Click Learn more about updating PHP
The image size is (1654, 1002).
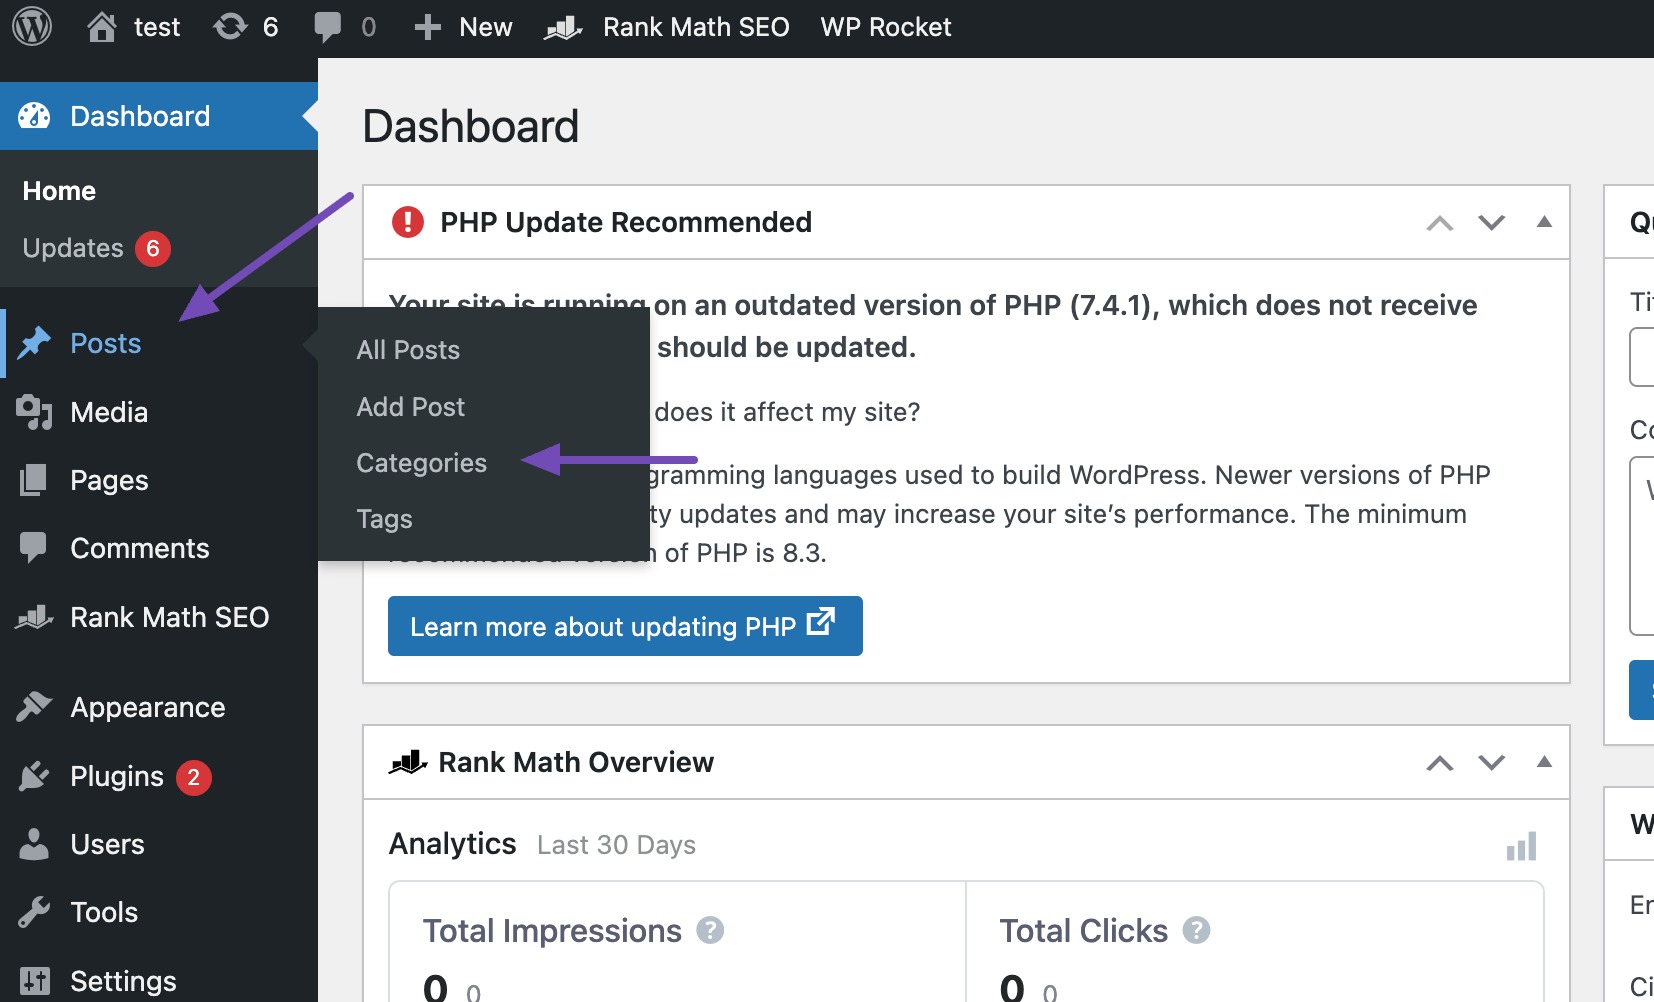625,626
